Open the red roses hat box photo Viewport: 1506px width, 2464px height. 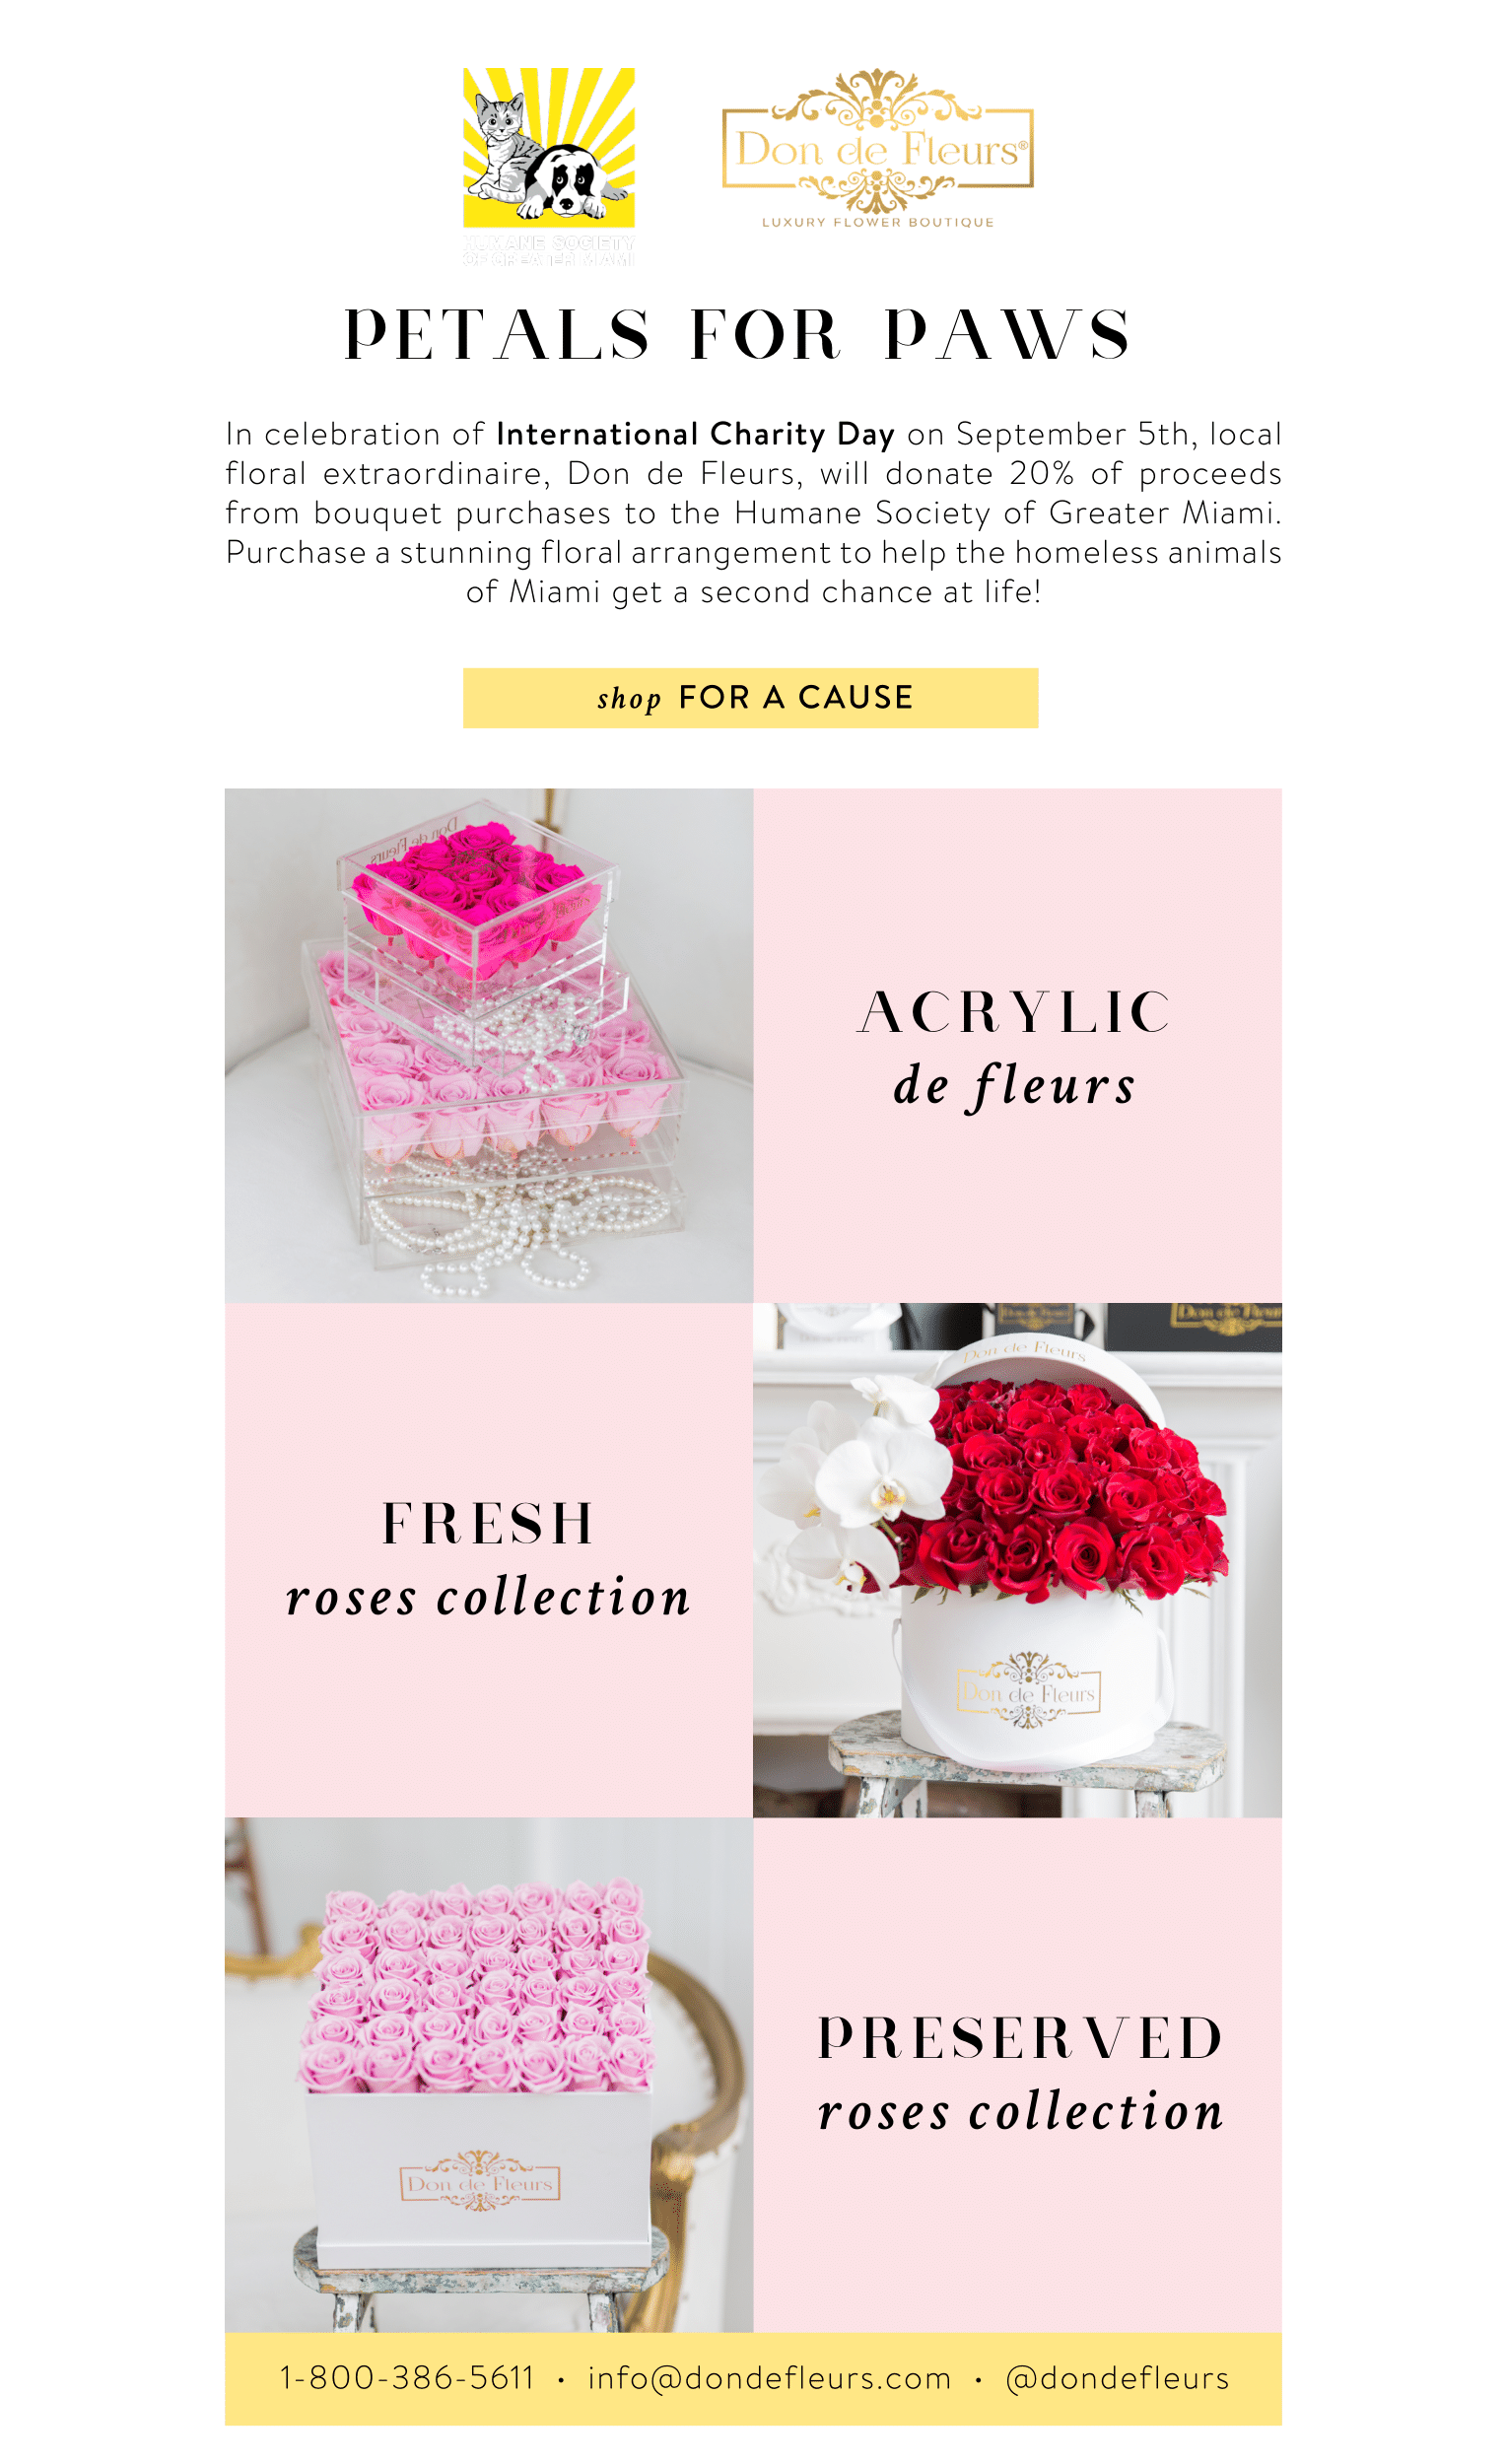point(1017,1560)
